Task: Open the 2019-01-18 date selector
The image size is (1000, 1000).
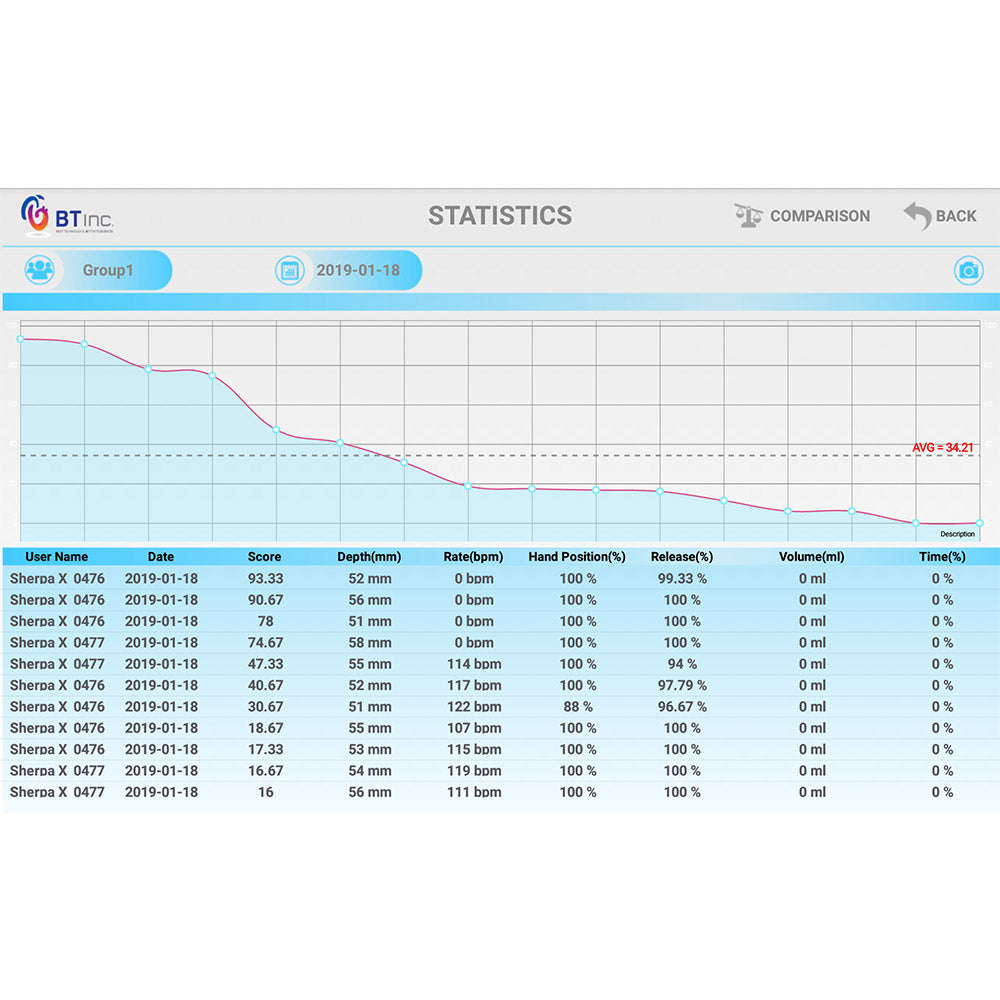Action: (358, 271)
